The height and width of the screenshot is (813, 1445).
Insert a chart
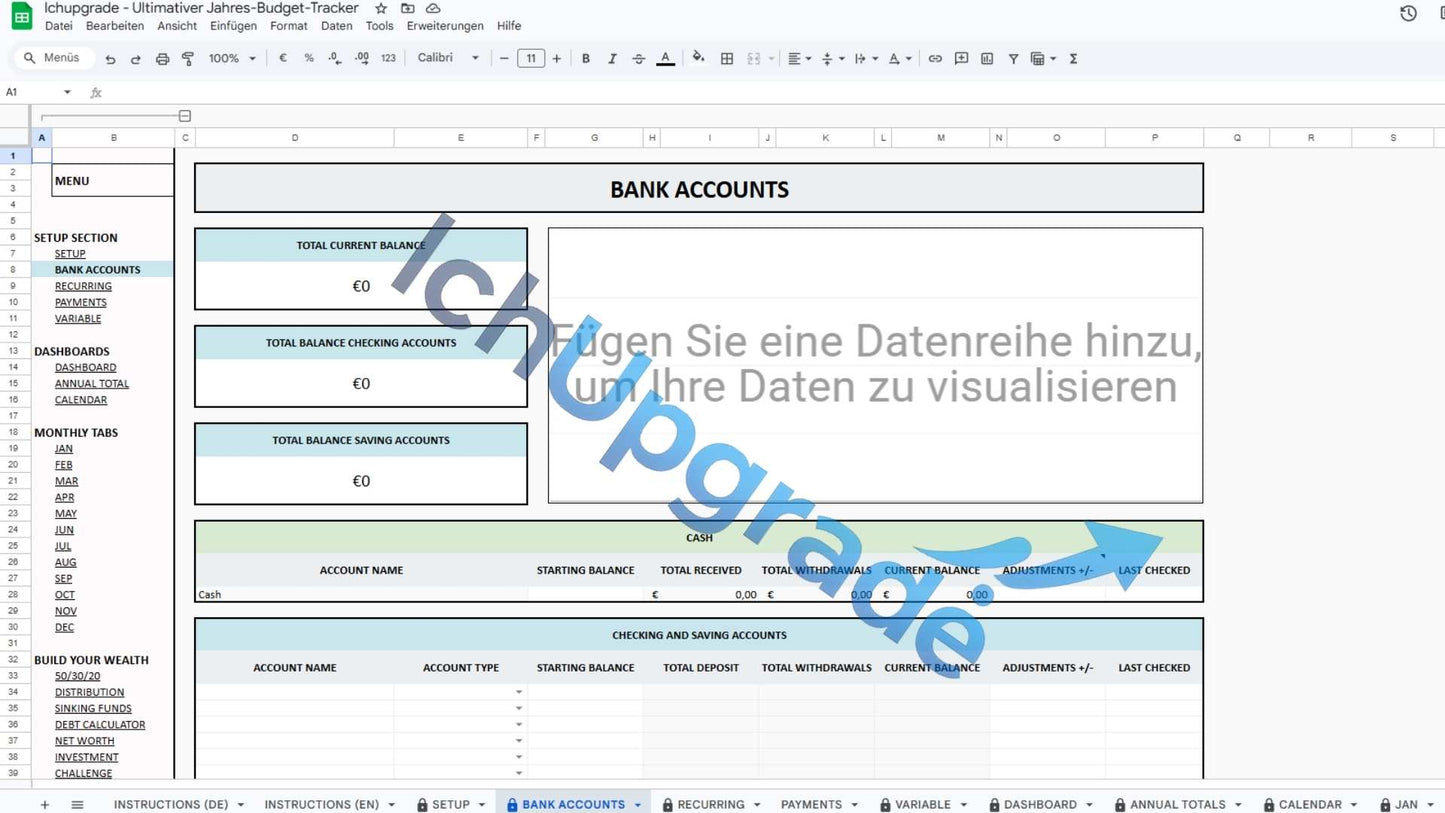pos(987,58)
